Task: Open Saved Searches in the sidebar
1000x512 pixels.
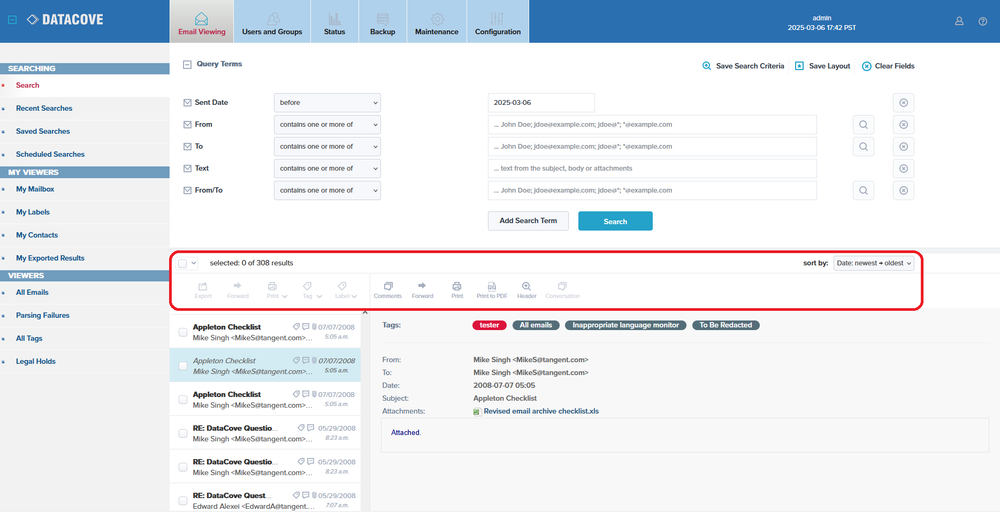Action: coord(43,131)
